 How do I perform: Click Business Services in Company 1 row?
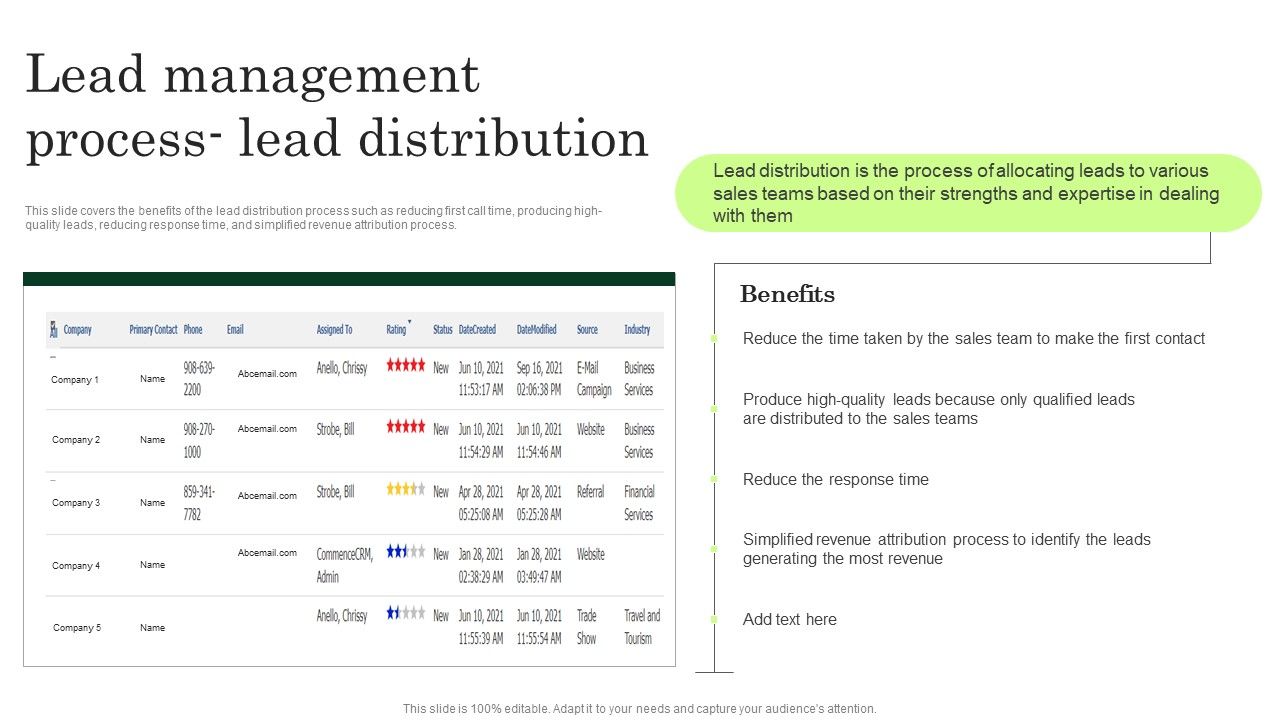639,379
